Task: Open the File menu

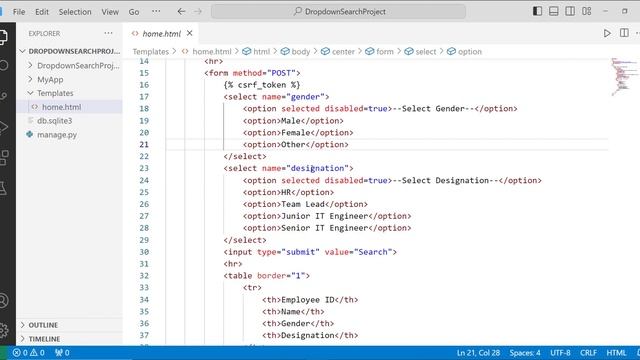Action: point(19,12)
